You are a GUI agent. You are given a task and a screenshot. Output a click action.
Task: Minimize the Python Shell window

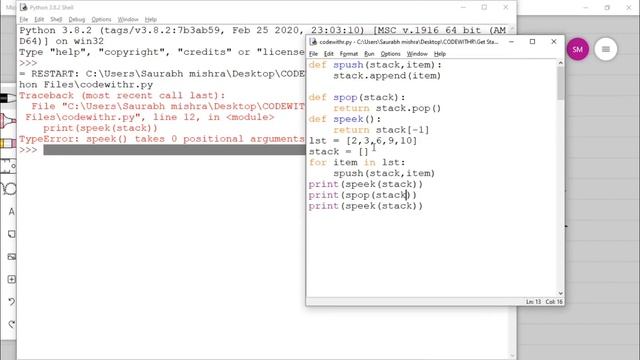[x=463, y=7]
